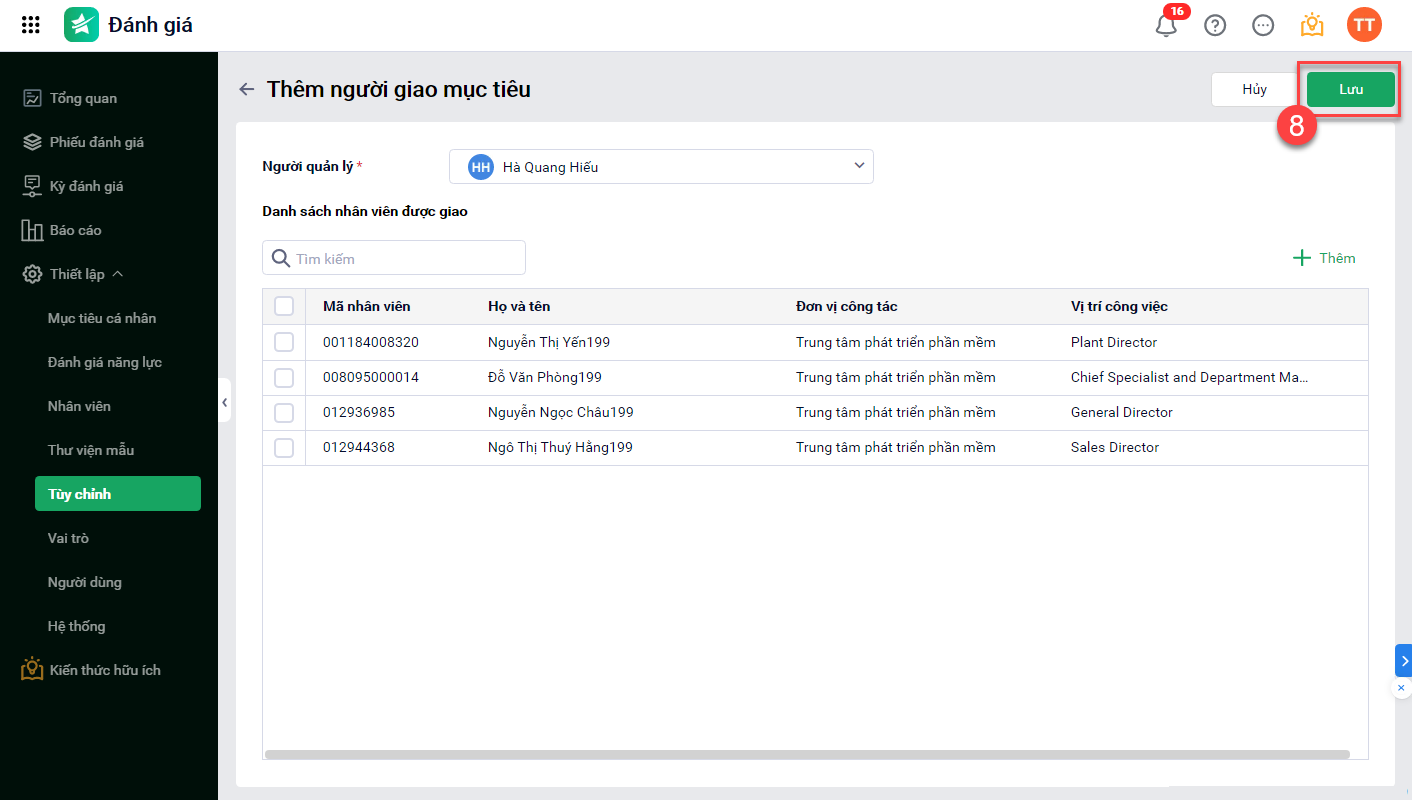1412x800 pixels.
Task: Open the Người quản lý dropdown
Action: [x=661, y=167]
